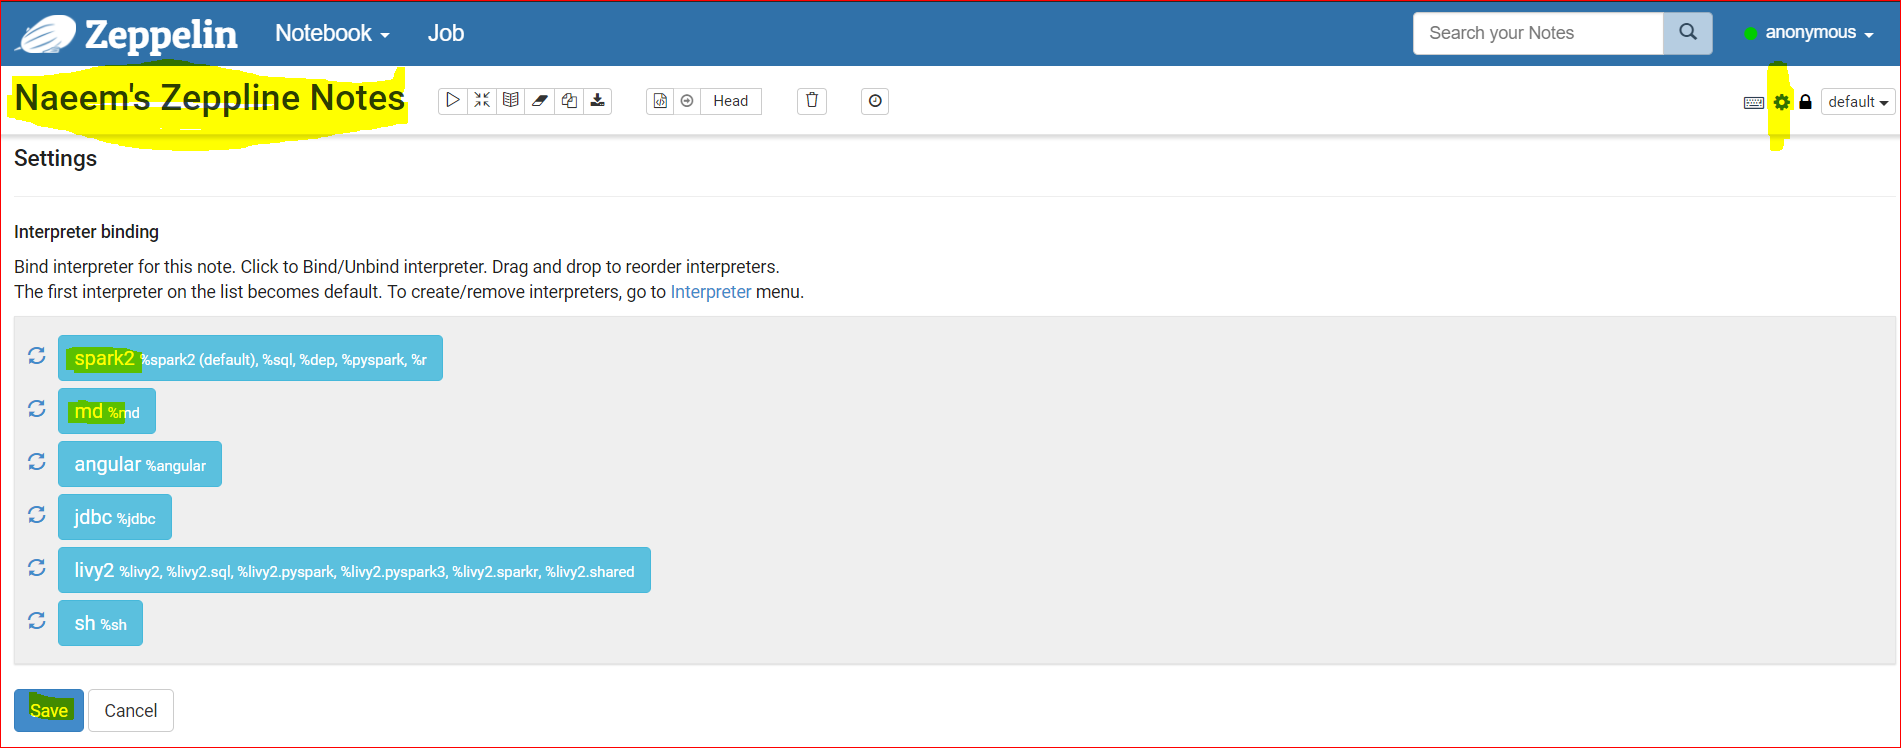The image size is (1901, 748).
Task: Move note to trash icon
Action: [812, 101]
